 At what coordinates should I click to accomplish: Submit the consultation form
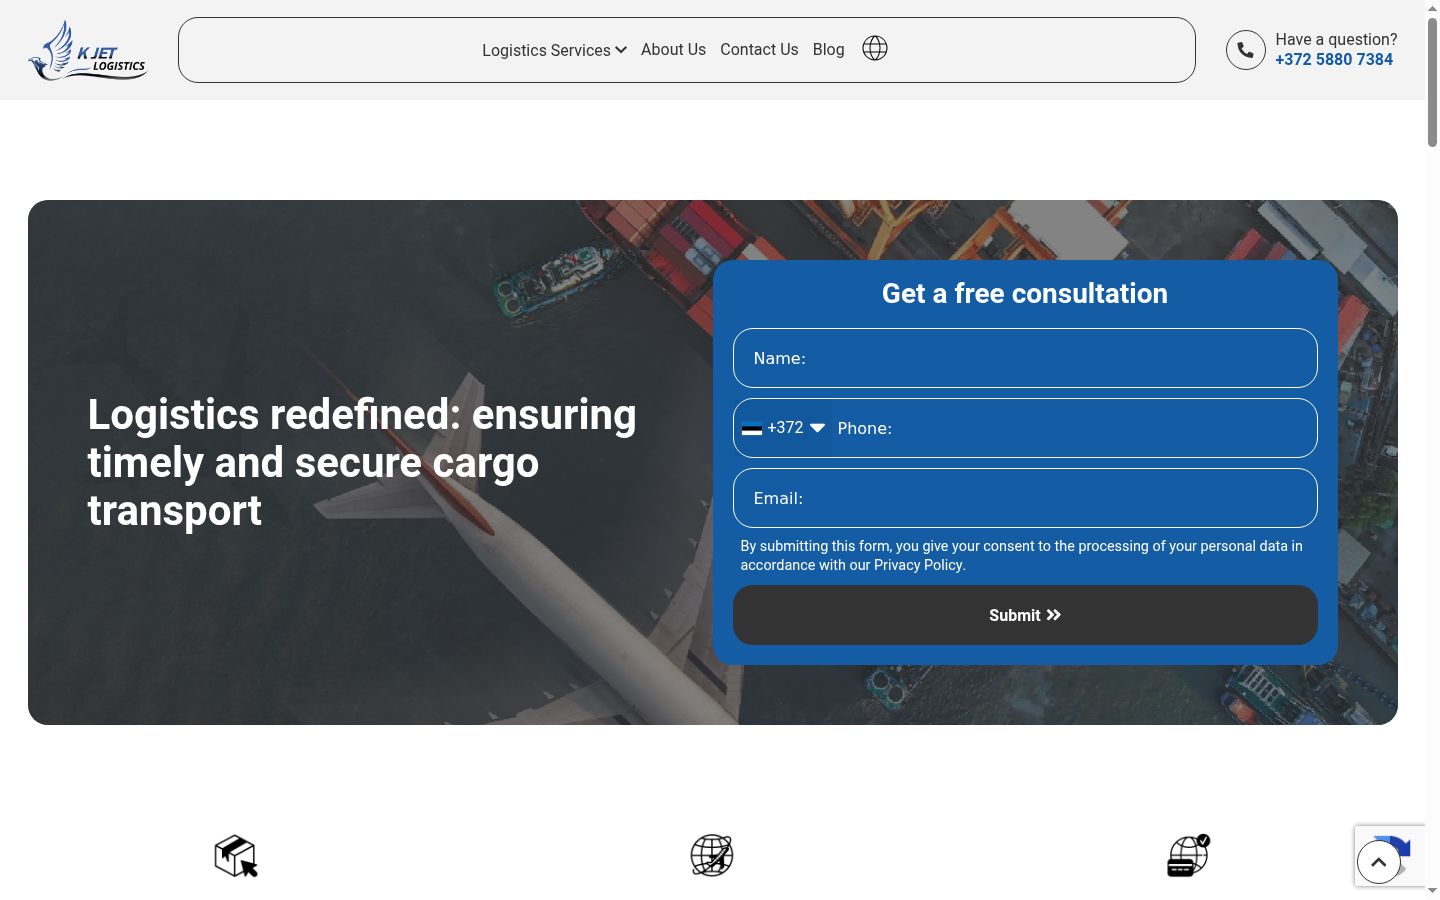click(1025, 615)
